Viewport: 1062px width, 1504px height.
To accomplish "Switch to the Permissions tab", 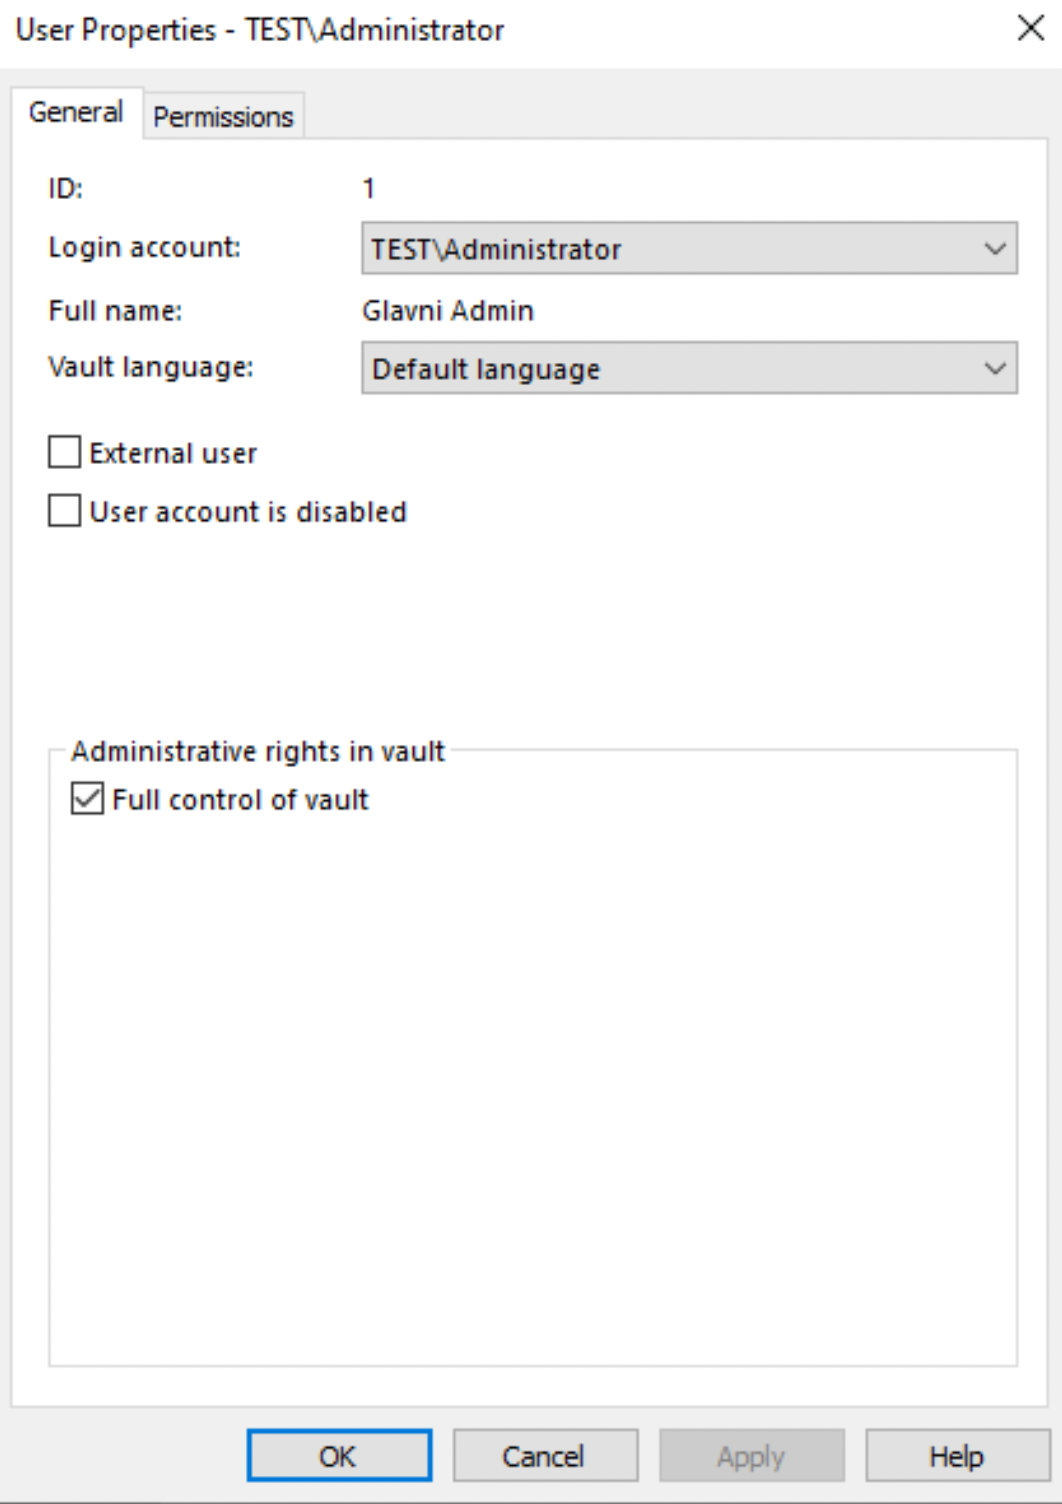I will (x=223, y=117).
